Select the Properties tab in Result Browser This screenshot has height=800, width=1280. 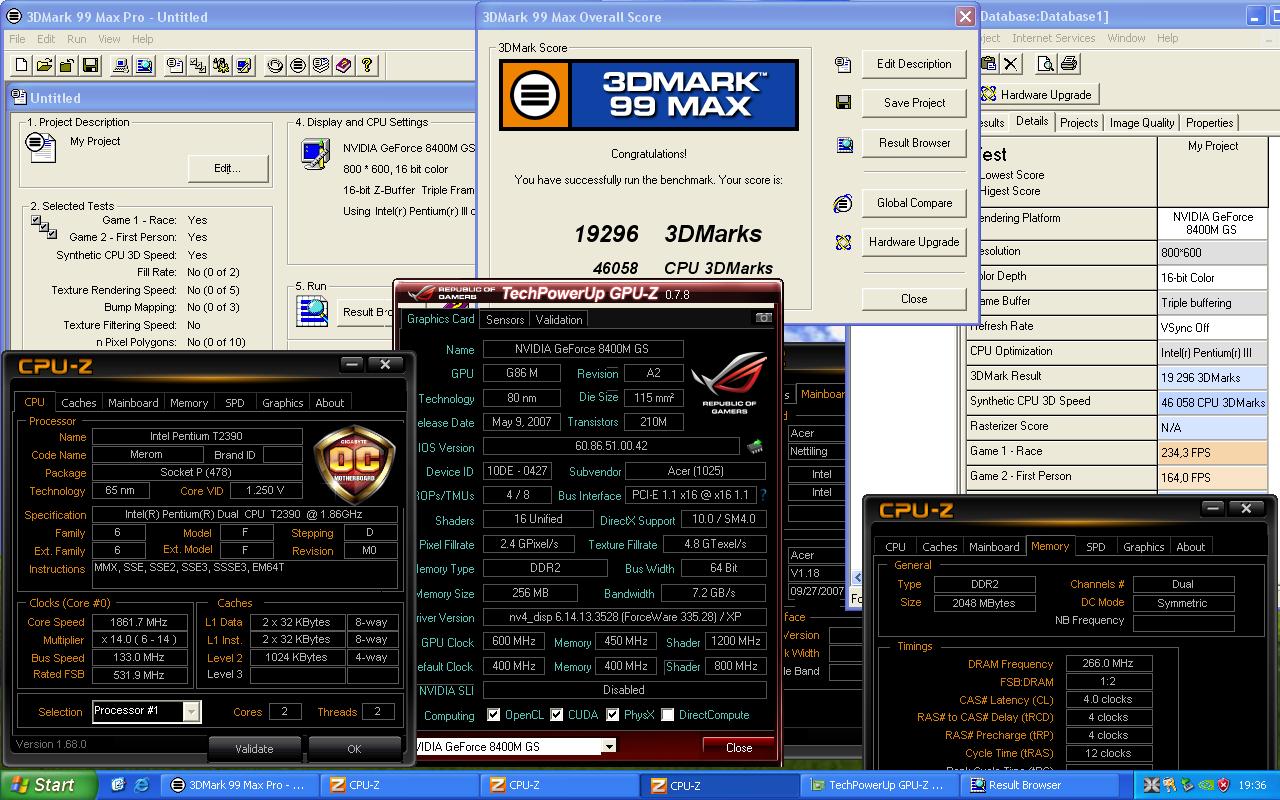(x=1209, y=122)
